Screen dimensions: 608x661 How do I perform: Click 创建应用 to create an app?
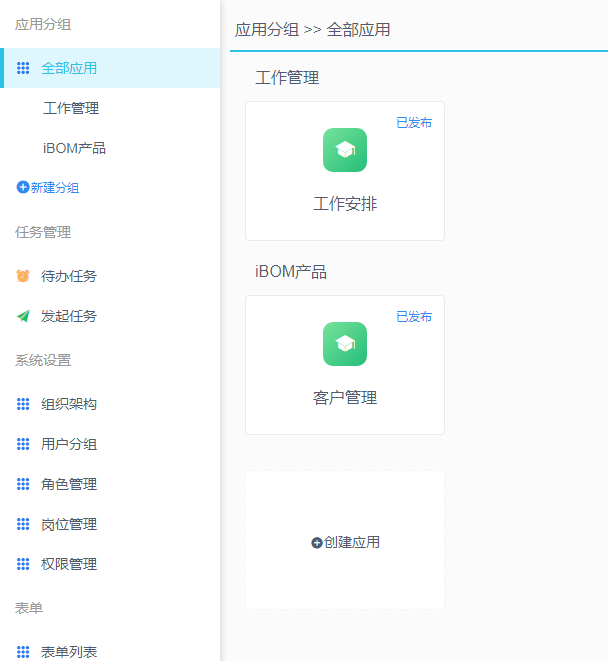tap(352, 542)
